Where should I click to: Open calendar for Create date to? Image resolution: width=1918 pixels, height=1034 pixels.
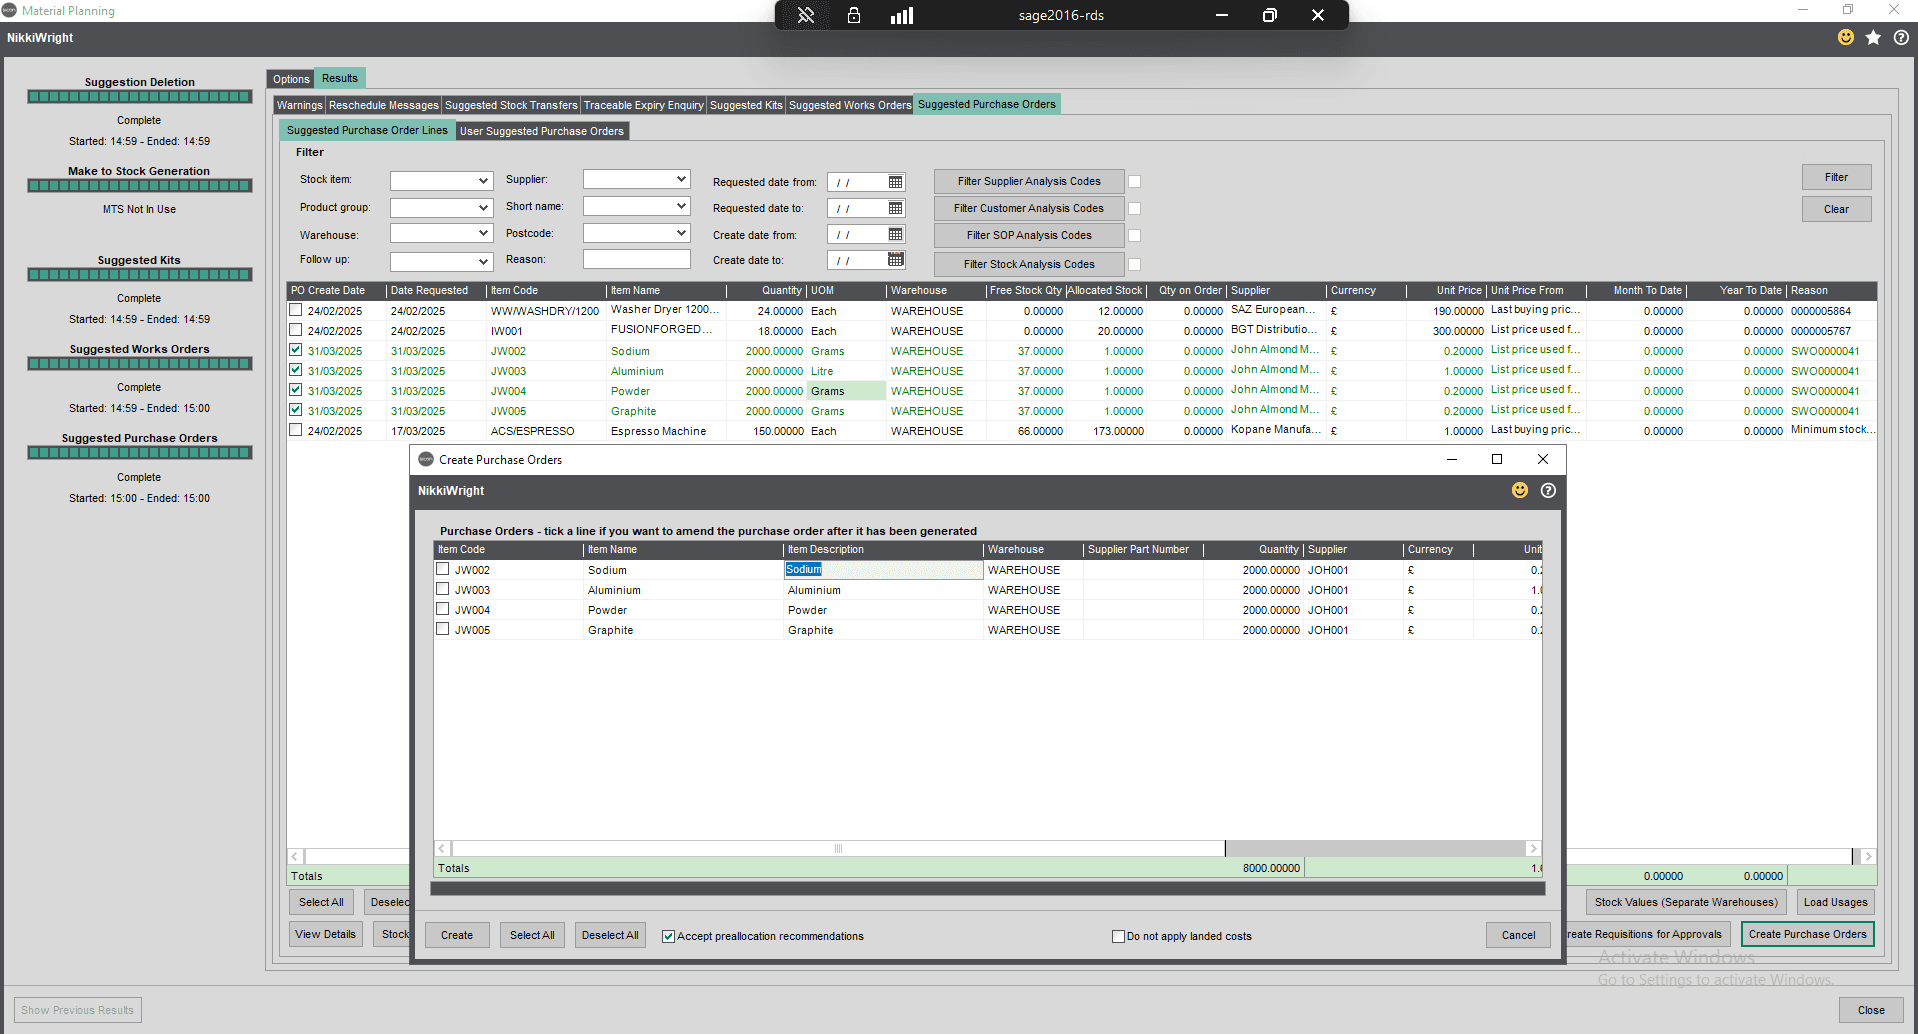[896, 260]
